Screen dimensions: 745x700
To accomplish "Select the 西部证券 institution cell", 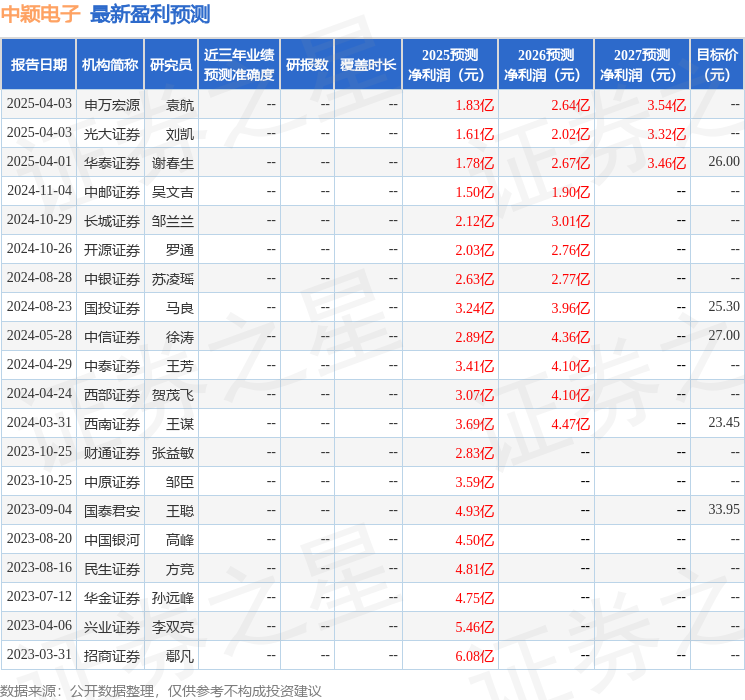I will [x=112, y=395].
